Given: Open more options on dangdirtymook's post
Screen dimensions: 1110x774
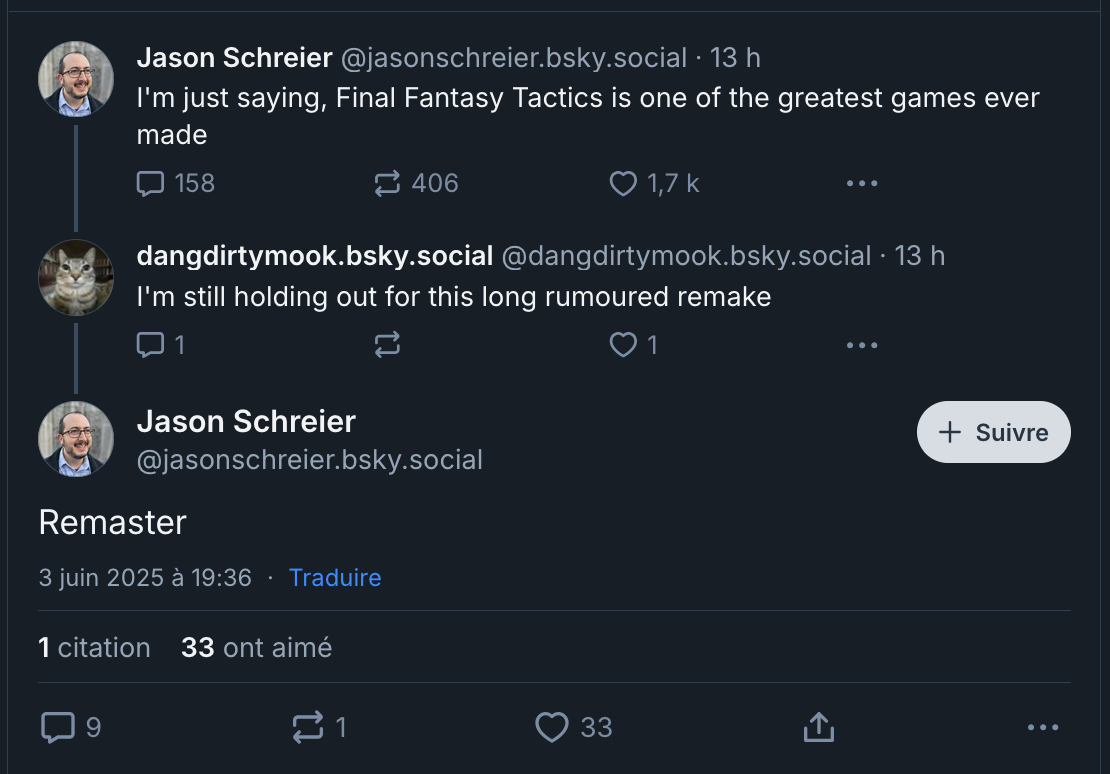Looking at the screenshot, I should (x=861, y=345).
